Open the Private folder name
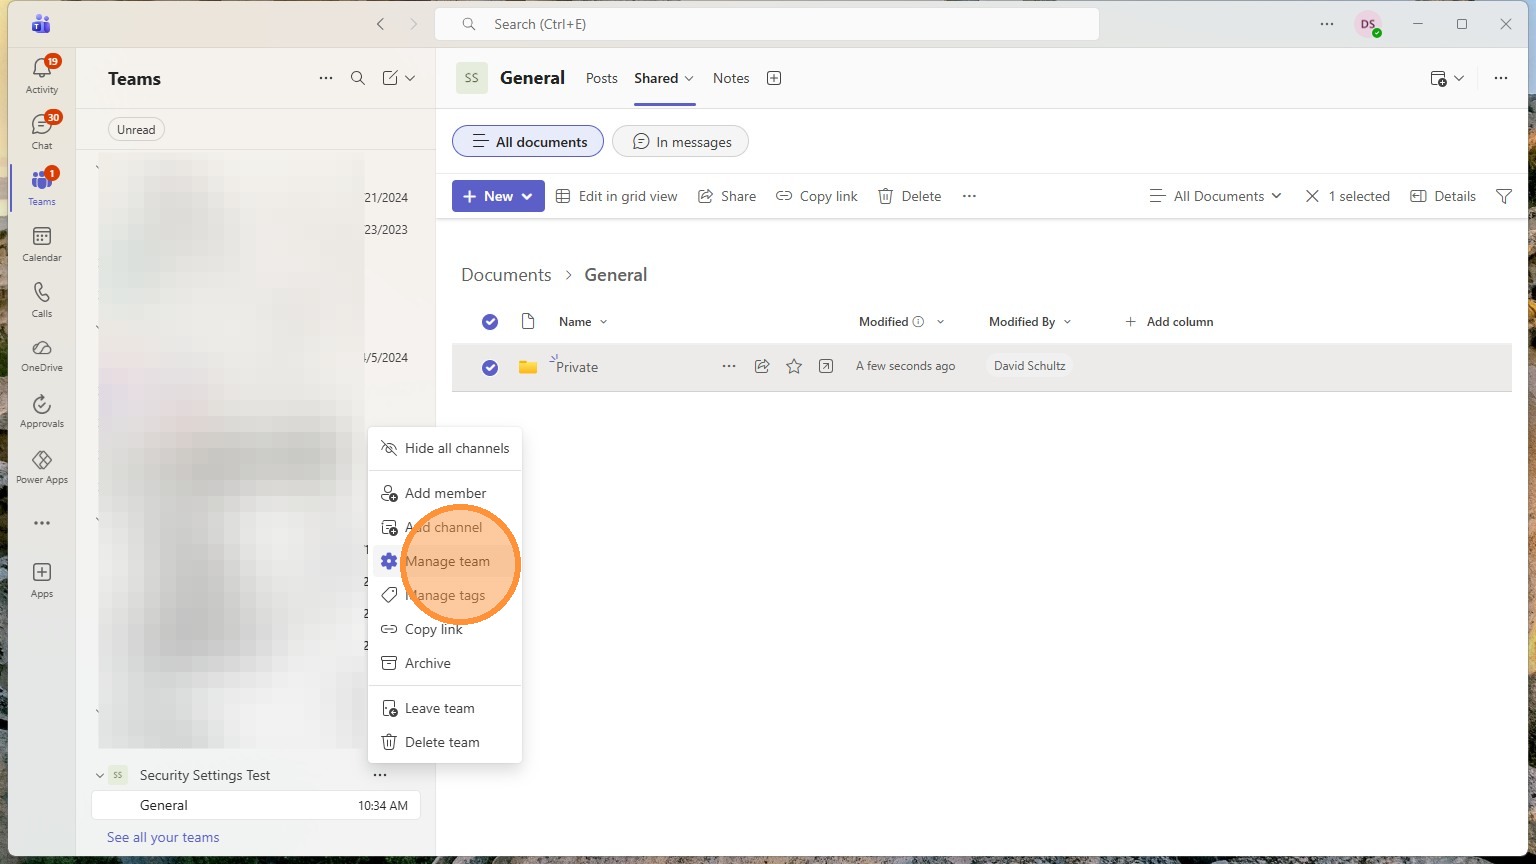The image size is (1536, 864). tap(577, 367)
